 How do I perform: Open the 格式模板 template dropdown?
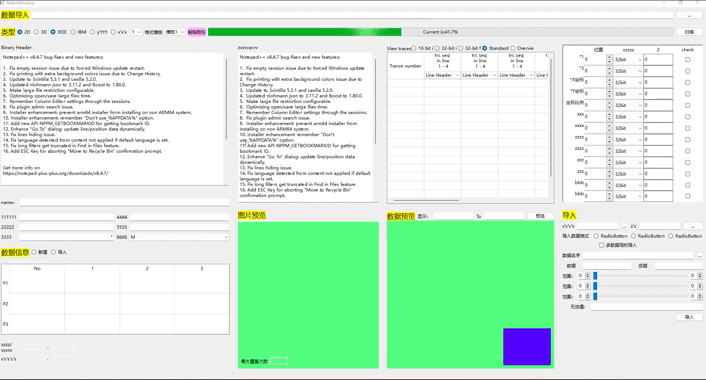point(175,32)
